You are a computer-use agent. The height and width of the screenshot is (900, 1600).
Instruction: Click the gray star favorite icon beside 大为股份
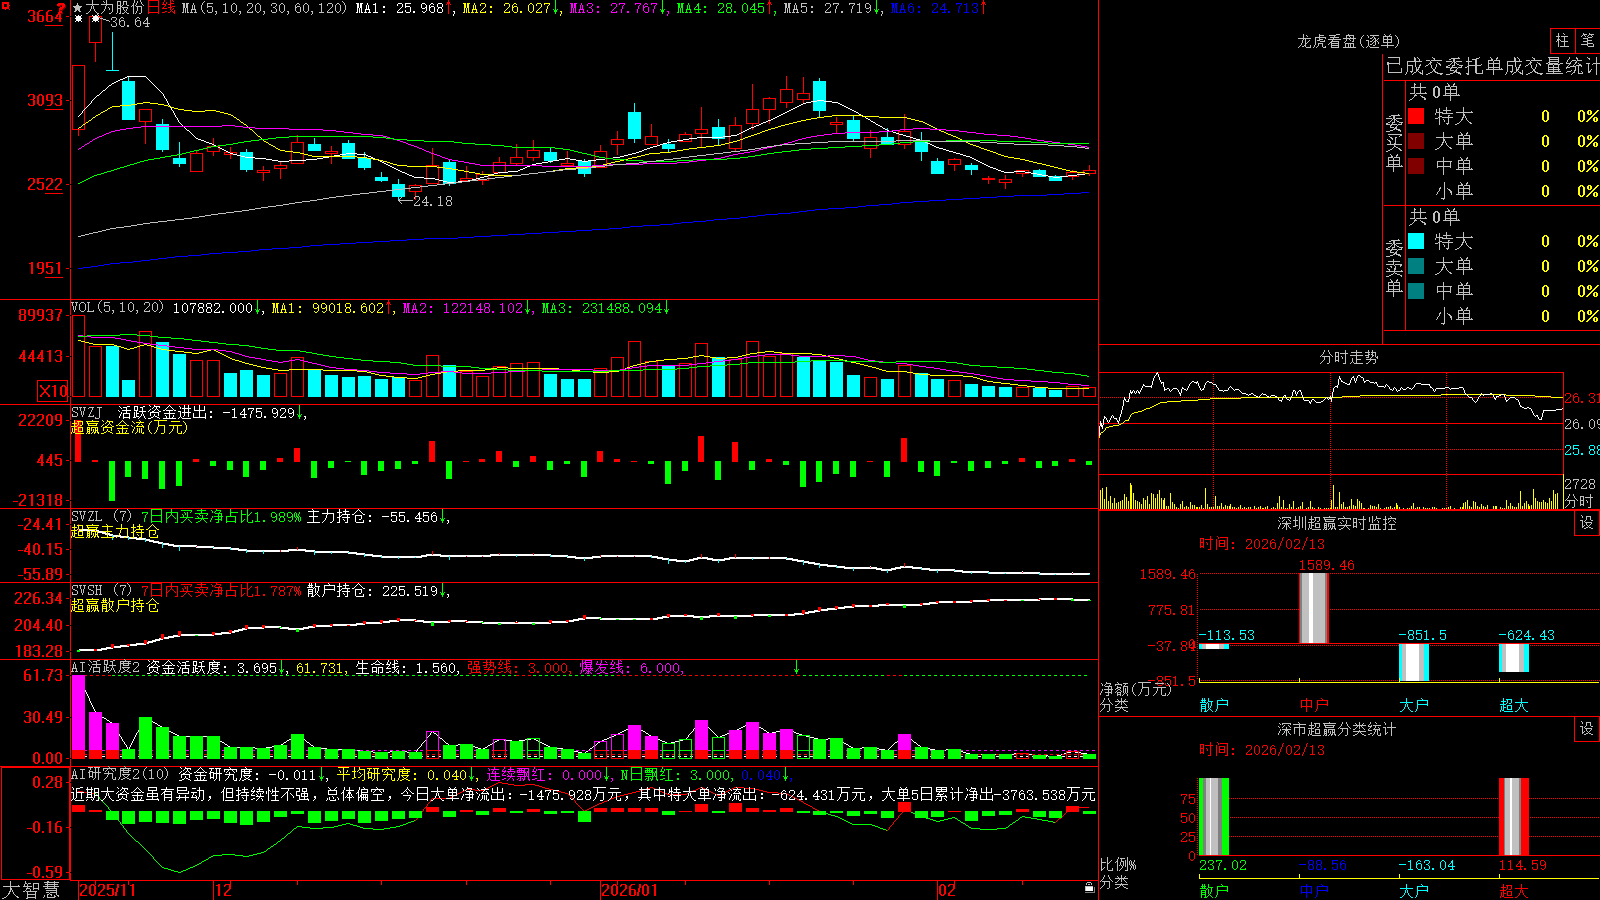pyautogui.click(x=78, y=8)
